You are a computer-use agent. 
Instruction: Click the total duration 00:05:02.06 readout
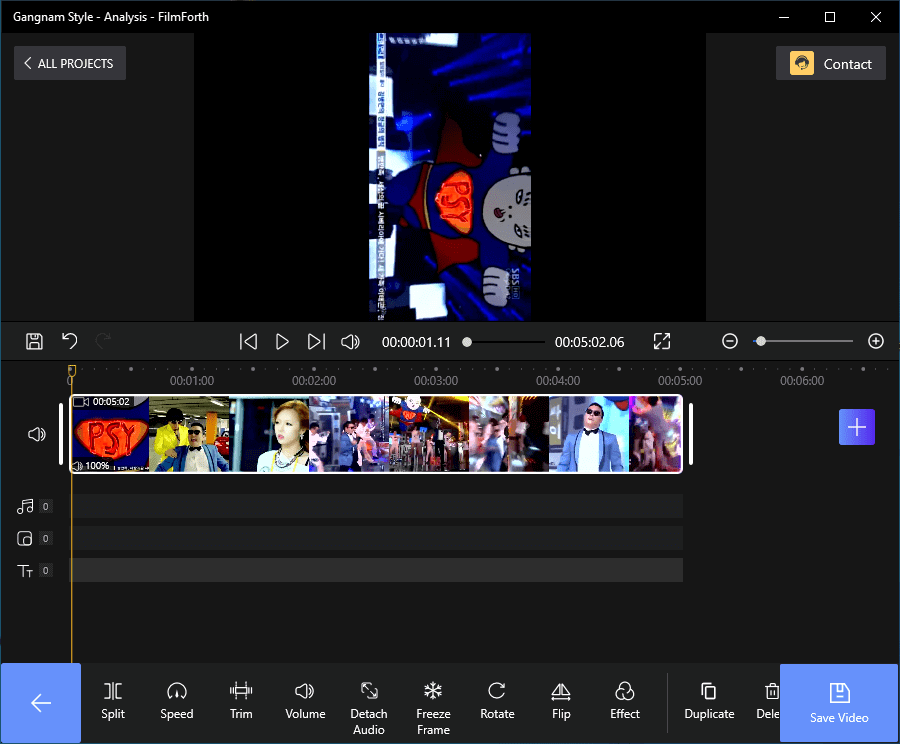click(x=589, y=342)
